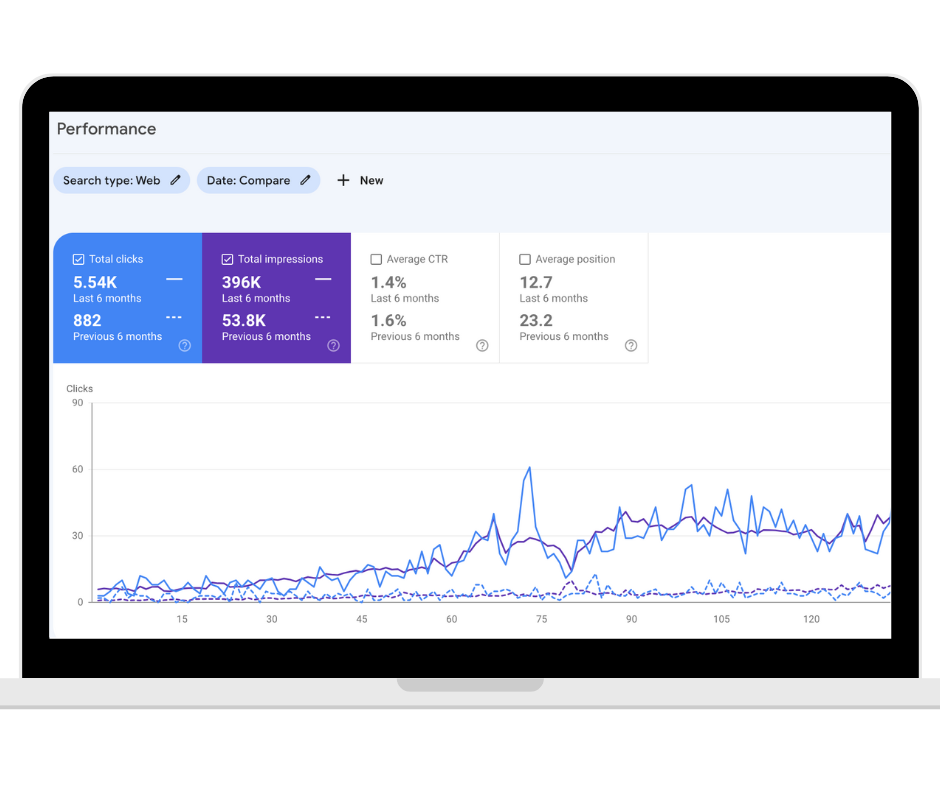Image resolution: width=940 pixels, height=788 pixels.
Task: Click the plus icon to add filter
Action: tap(343, 180)
